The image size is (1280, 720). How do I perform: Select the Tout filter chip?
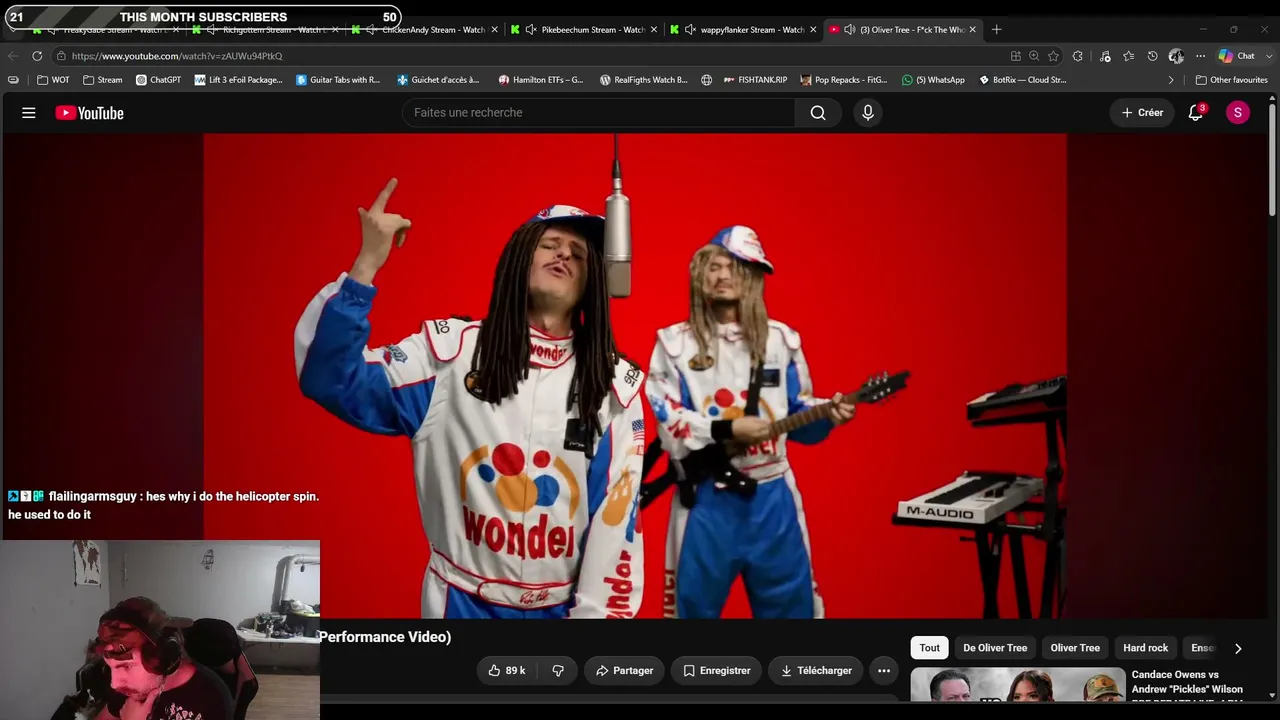[x=930, y=648]
